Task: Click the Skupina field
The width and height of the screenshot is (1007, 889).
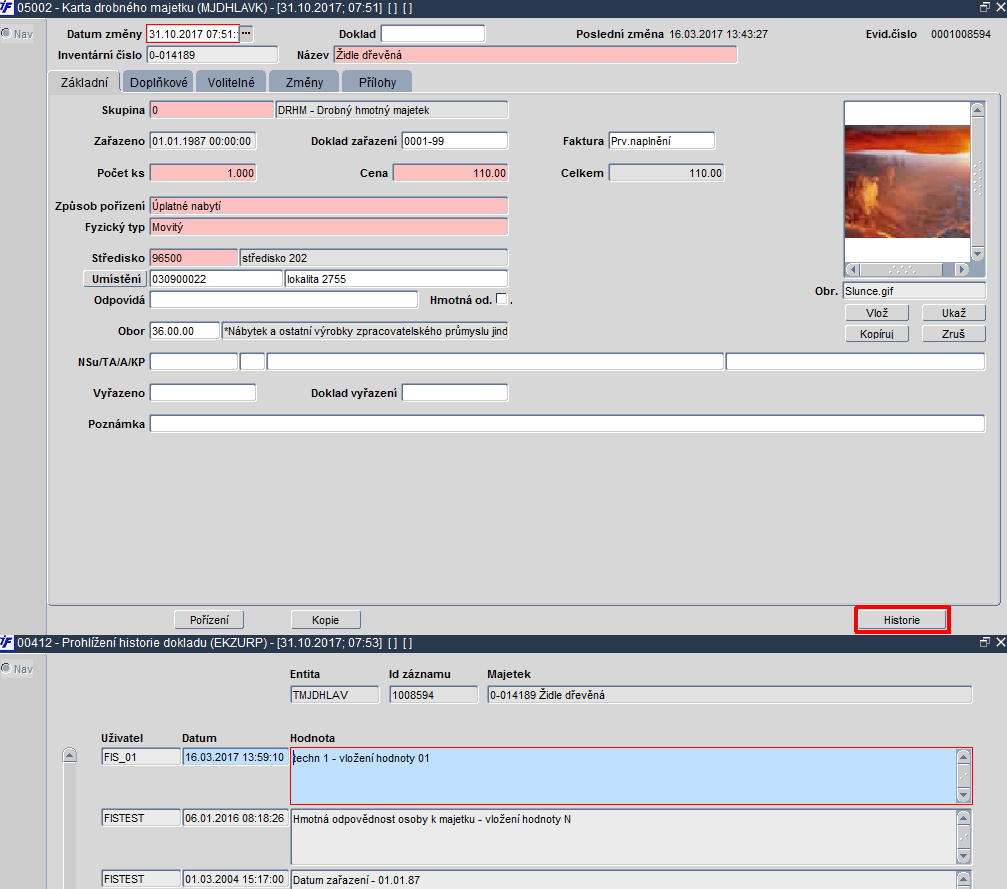Action: [212, 110]
